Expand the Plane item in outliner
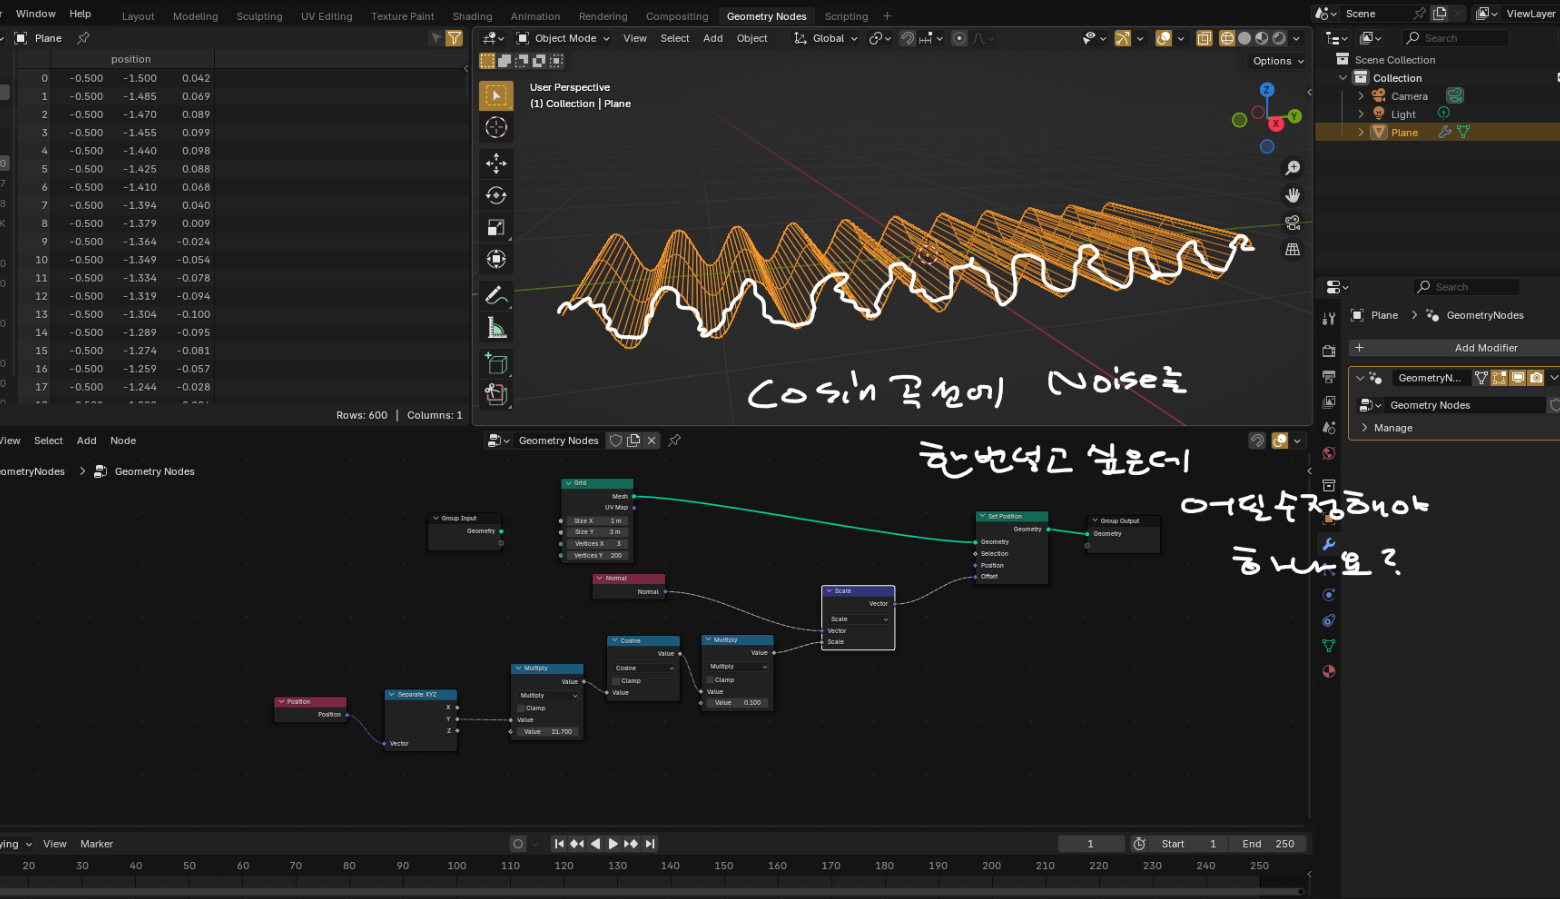 pos(1361,132)
